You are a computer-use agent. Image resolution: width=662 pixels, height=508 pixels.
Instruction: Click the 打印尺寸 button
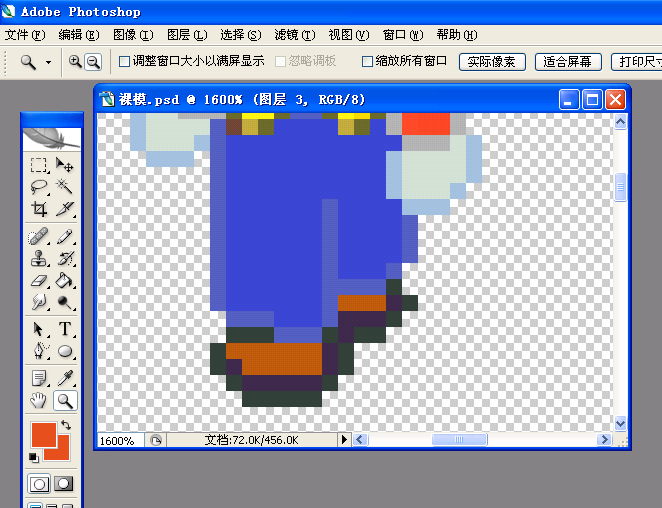[x=637, y=62]
